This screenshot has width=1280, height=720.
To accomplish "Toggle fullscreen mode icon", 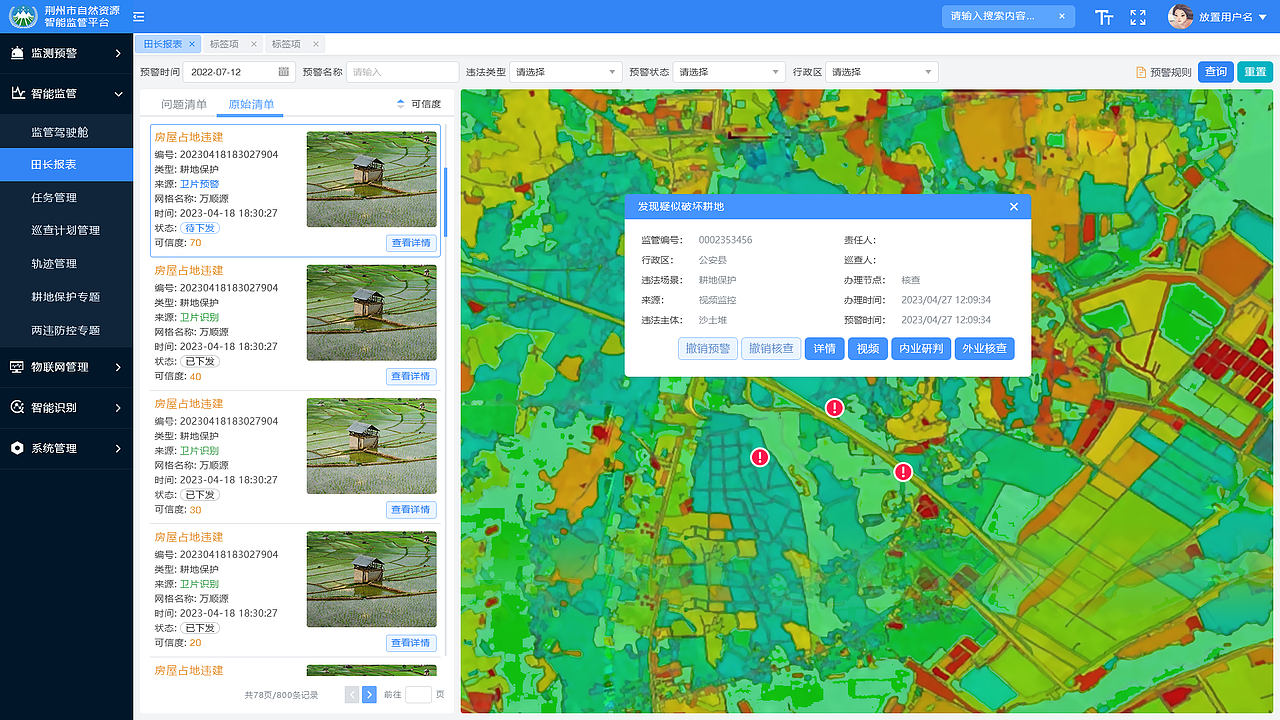I will [x=1138, y=17].
